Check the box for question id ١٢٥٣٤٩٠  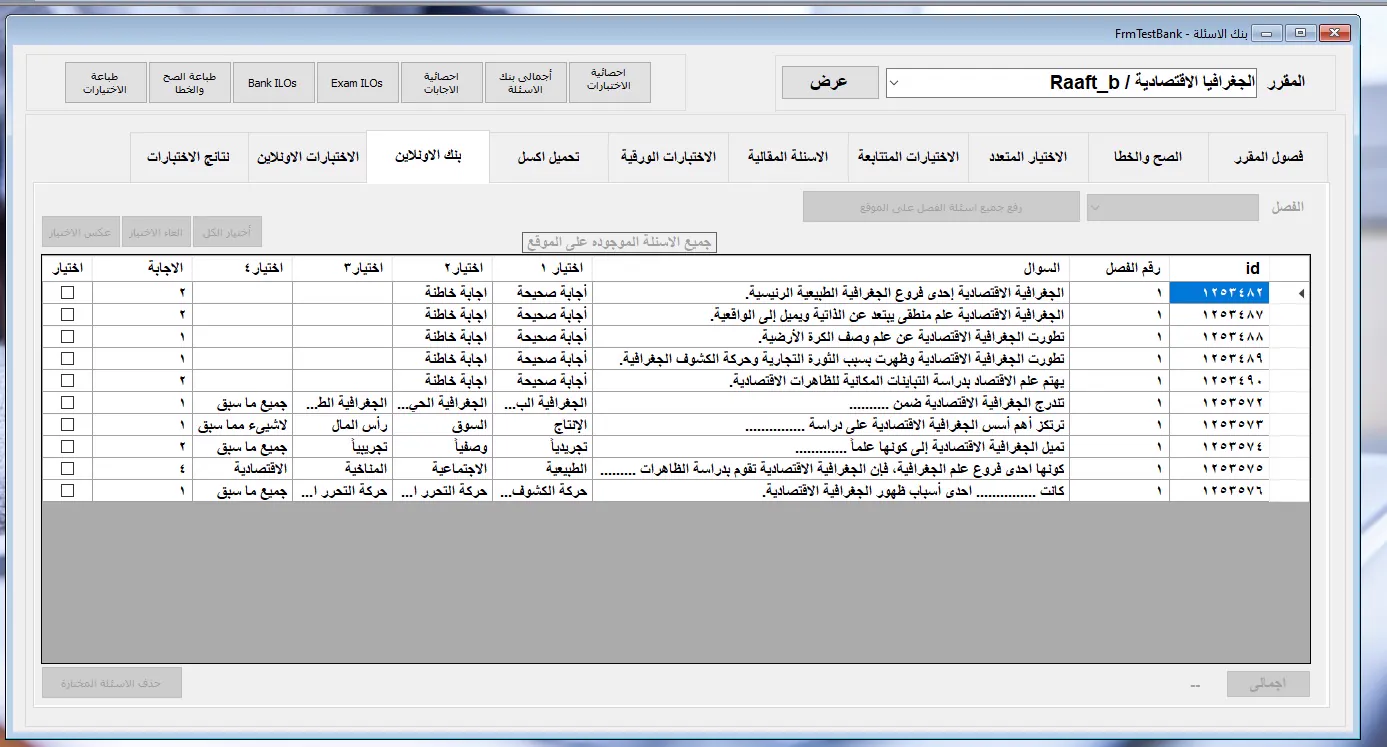coord(67,381)
